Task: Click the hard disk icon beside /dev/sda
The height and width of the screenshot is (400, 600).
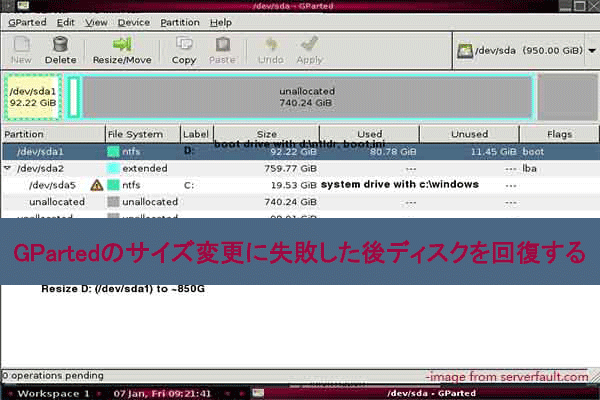Action: point(465,51)
